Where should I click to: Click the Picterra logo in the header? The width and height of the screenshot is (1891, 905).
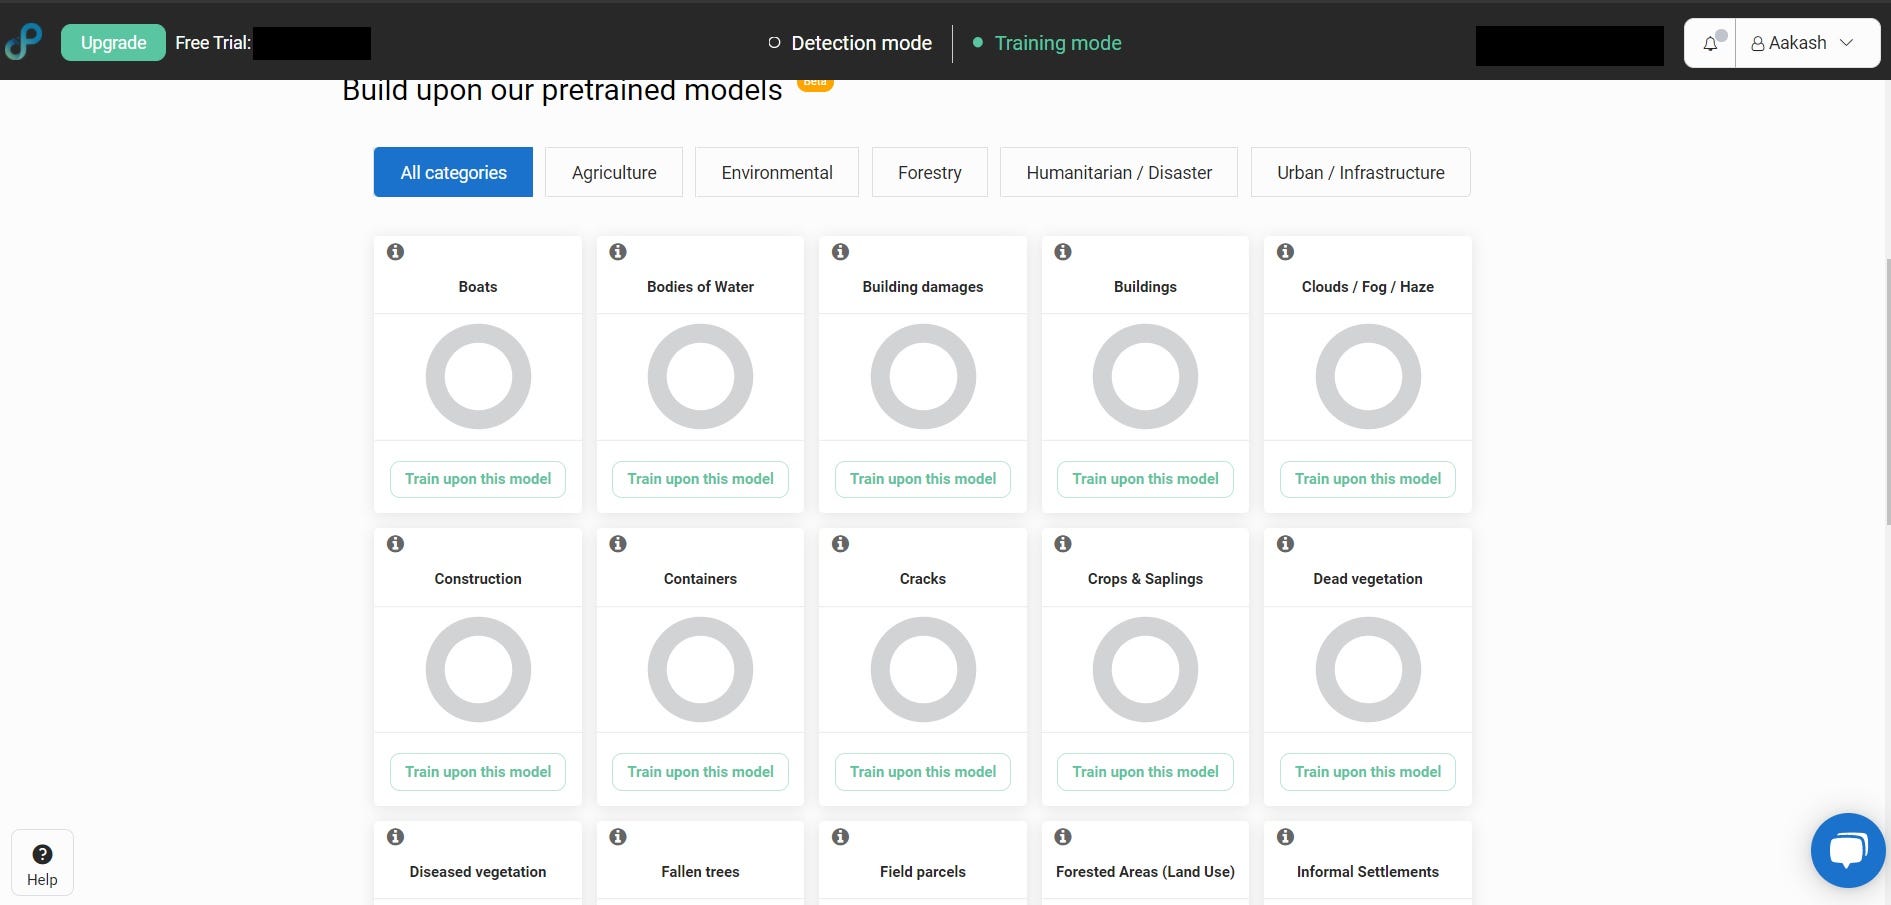pos(23,42)
